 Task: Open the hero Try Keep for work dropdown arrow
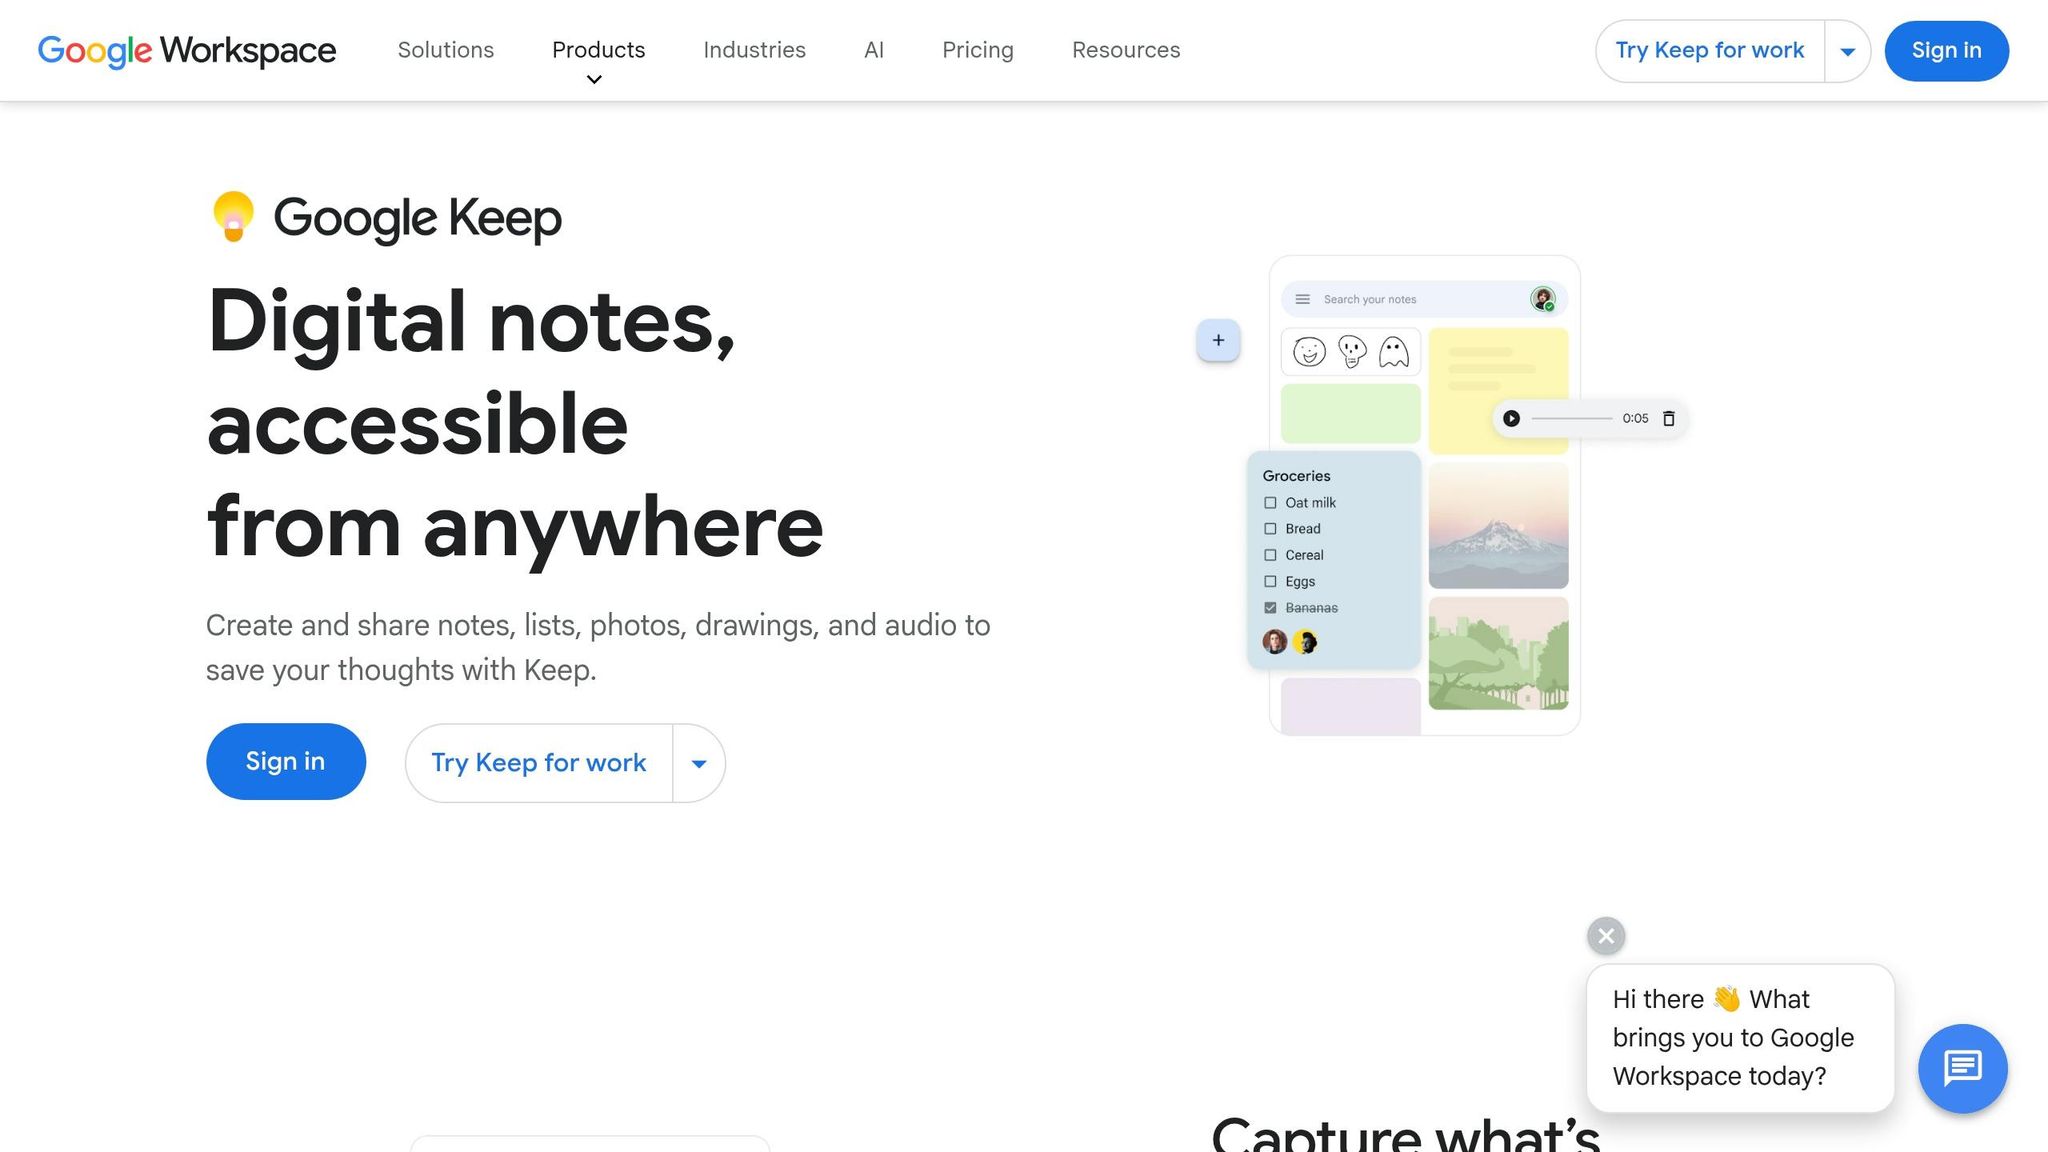point(699,763)
